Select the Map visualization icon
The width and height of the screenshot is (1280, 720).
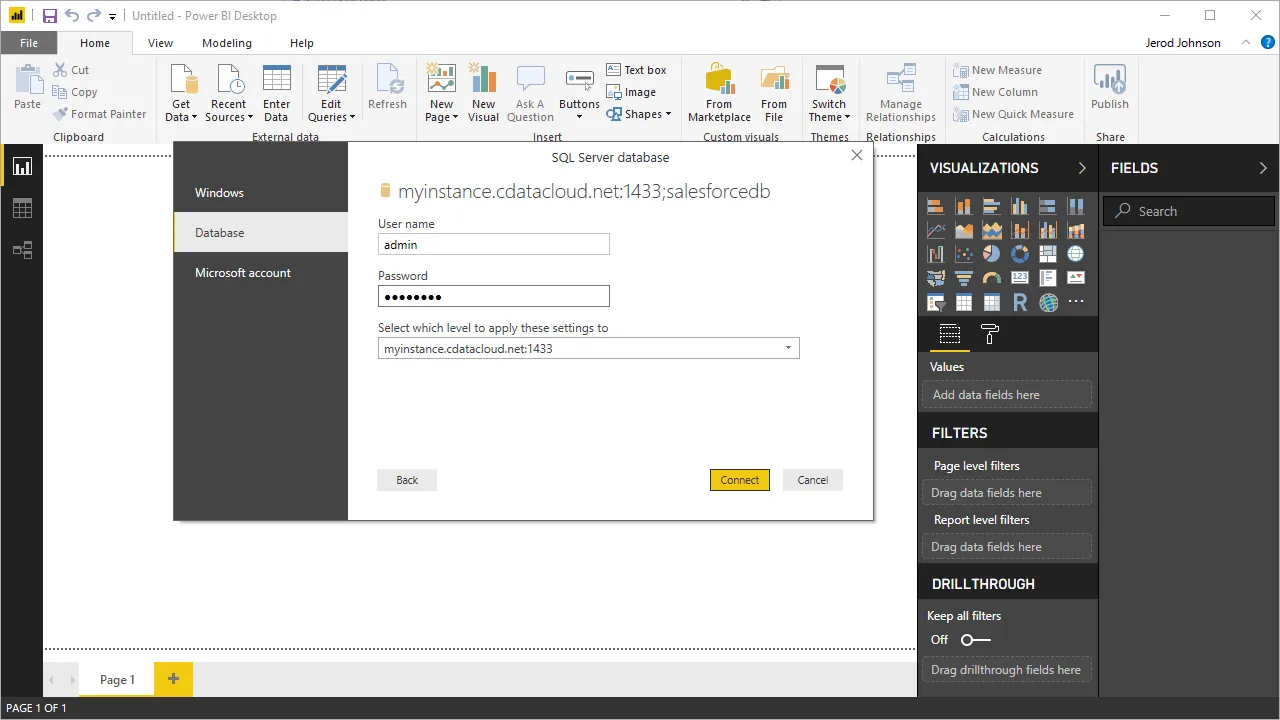(x=1075, y=254)
